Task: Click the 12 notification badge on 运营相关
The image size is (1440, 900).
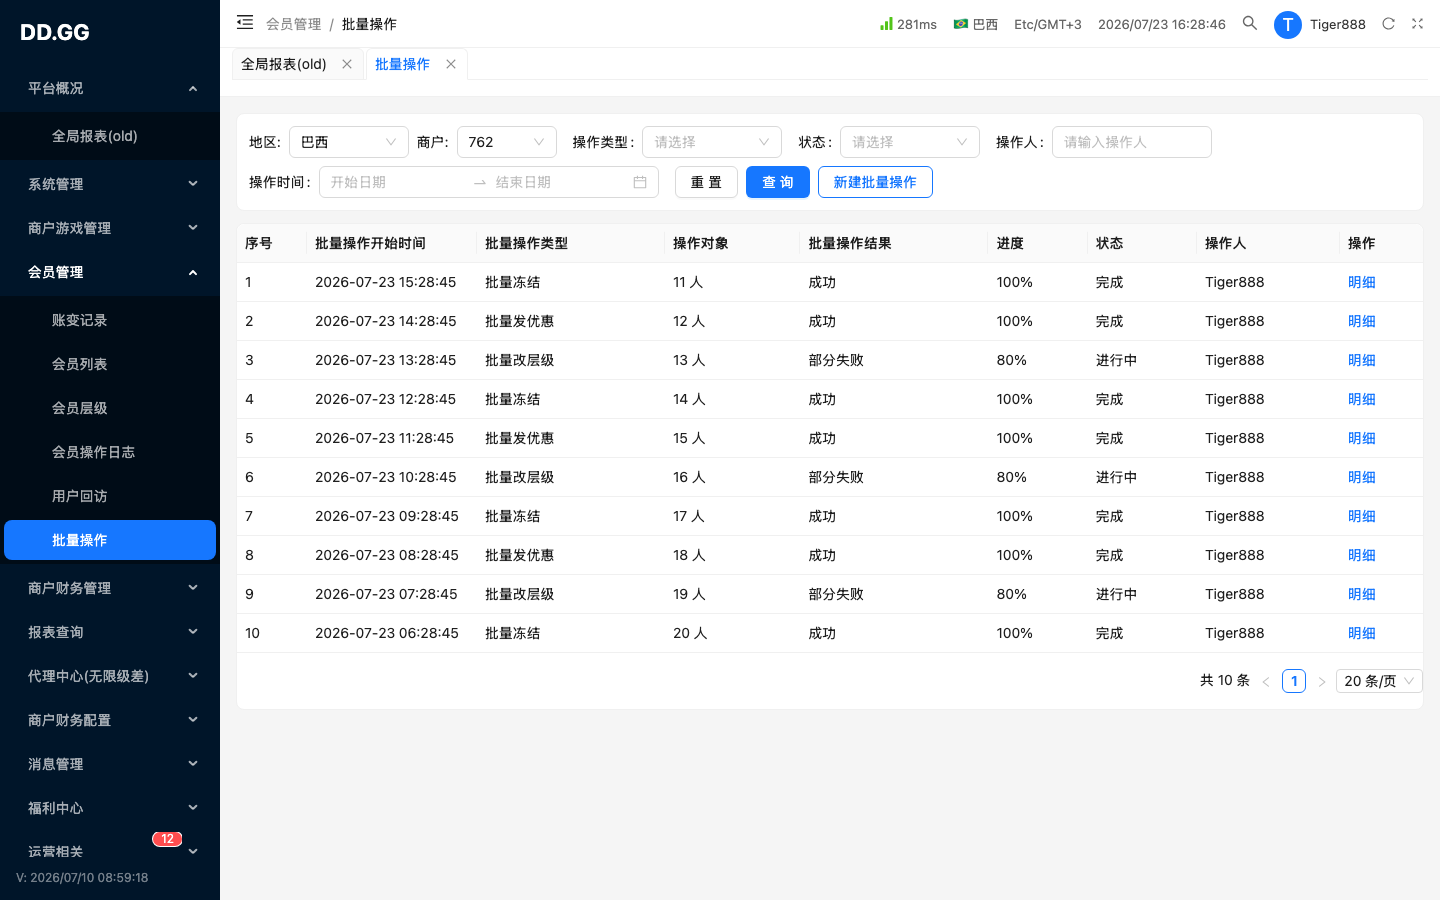Action: pyautogui.click(x=167, y=839)
